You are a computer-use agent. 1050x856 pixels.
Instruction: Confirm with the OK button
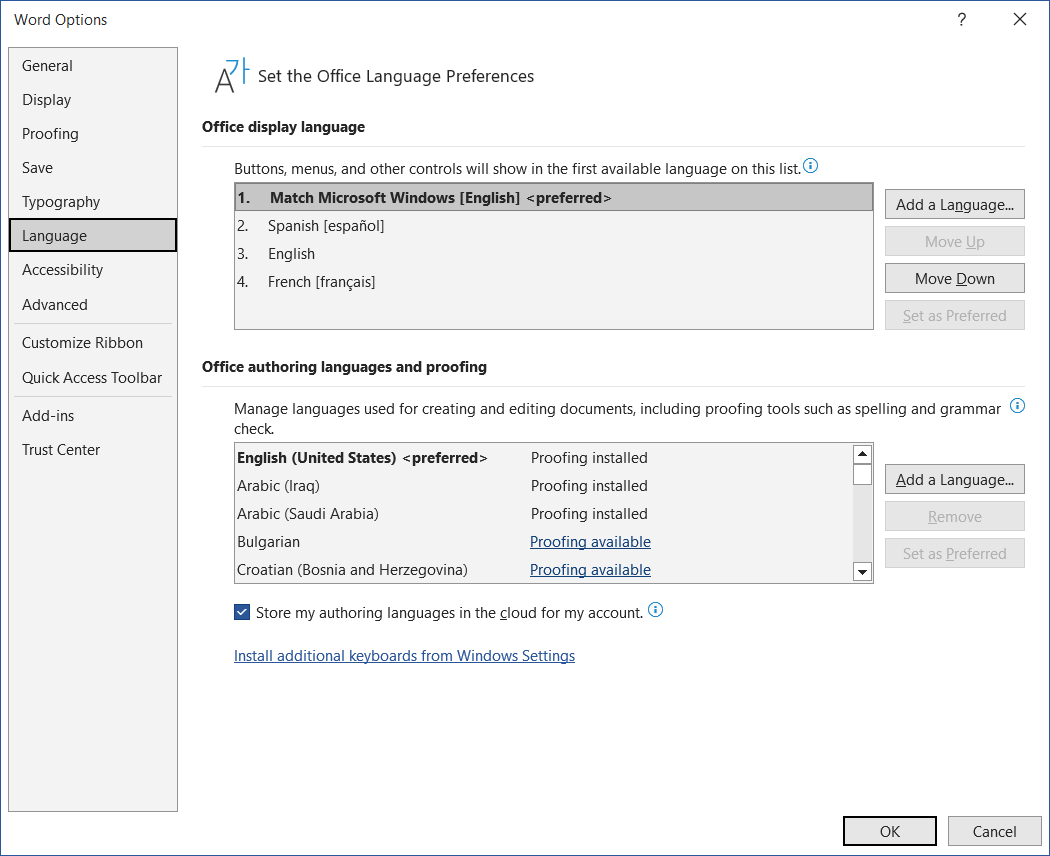point(889,831)
